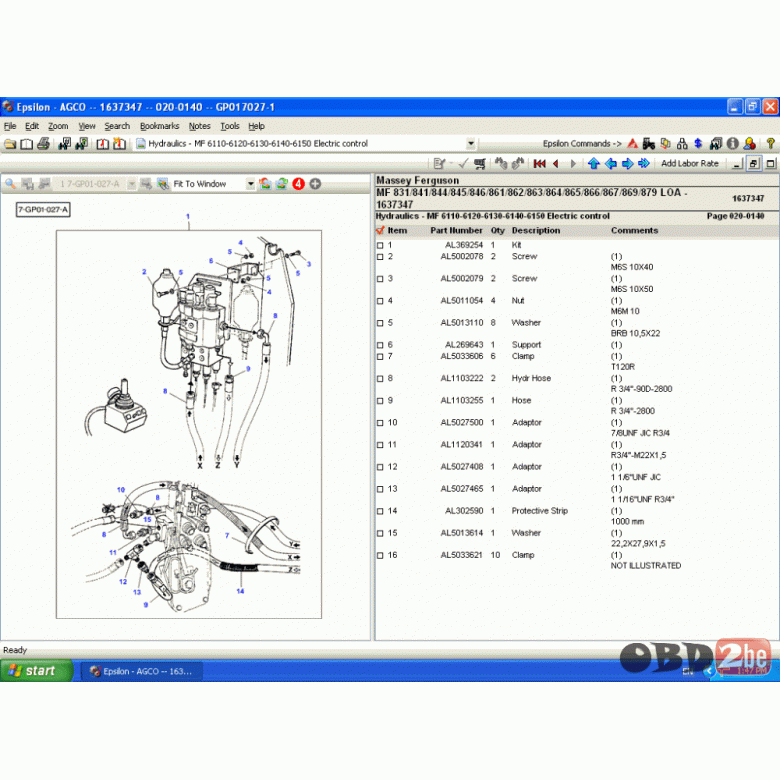Viewport: 780px width, 780px height.
Task: Click Epsilon - AGCO taskbar button
Action: click(141, 671)
